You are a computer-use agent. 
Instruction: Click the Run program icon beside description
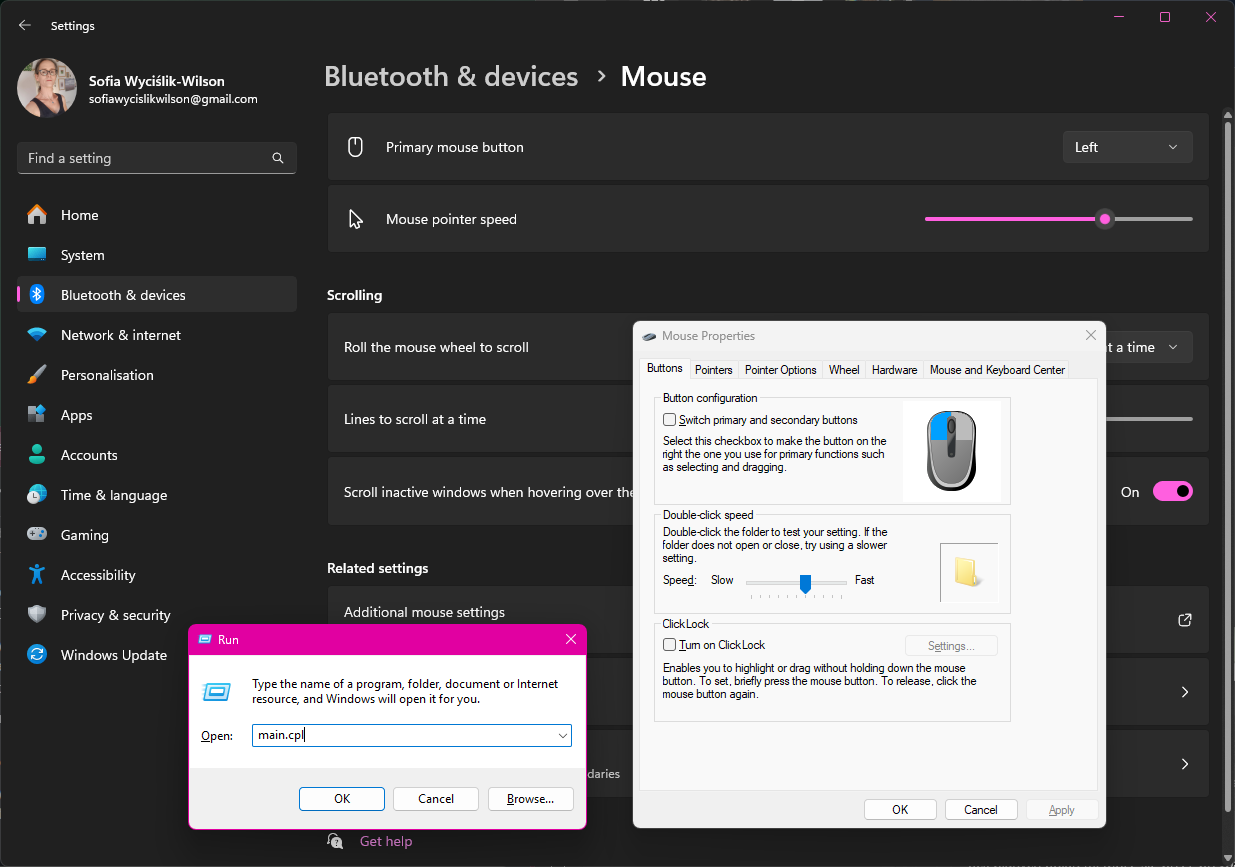point(217,692)
